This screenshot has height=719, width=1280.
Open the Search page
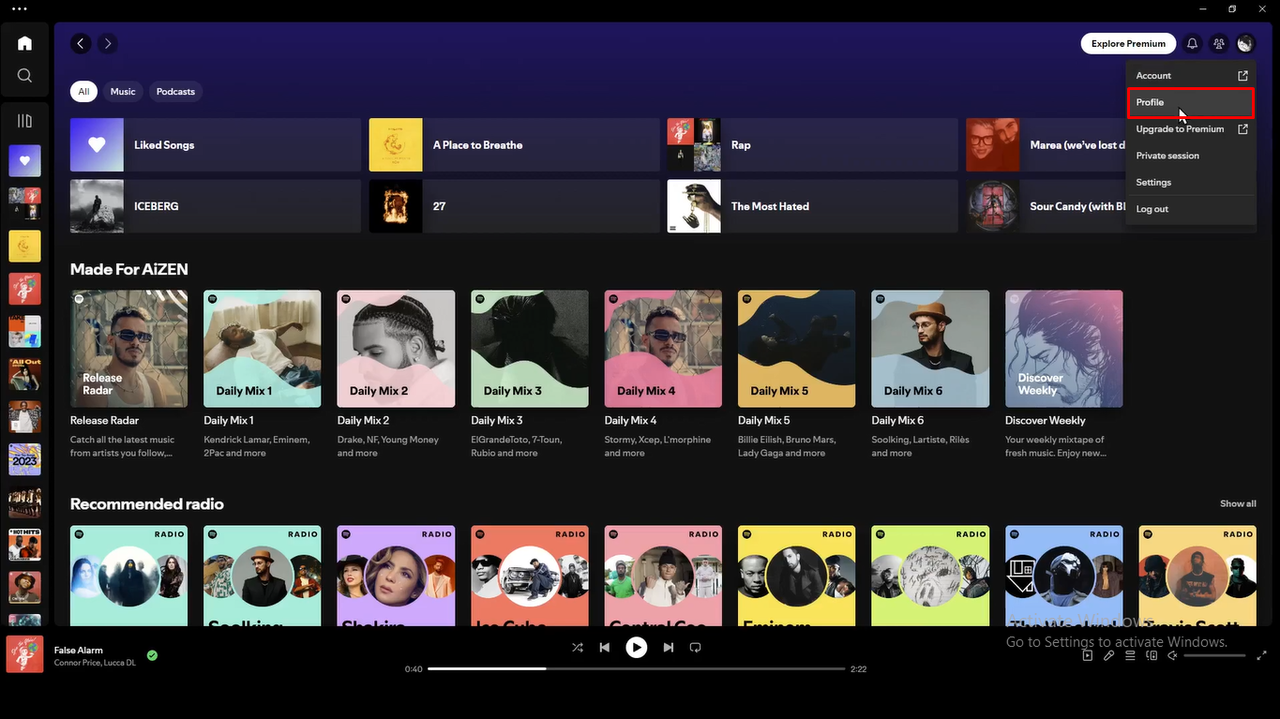point(24,75)
